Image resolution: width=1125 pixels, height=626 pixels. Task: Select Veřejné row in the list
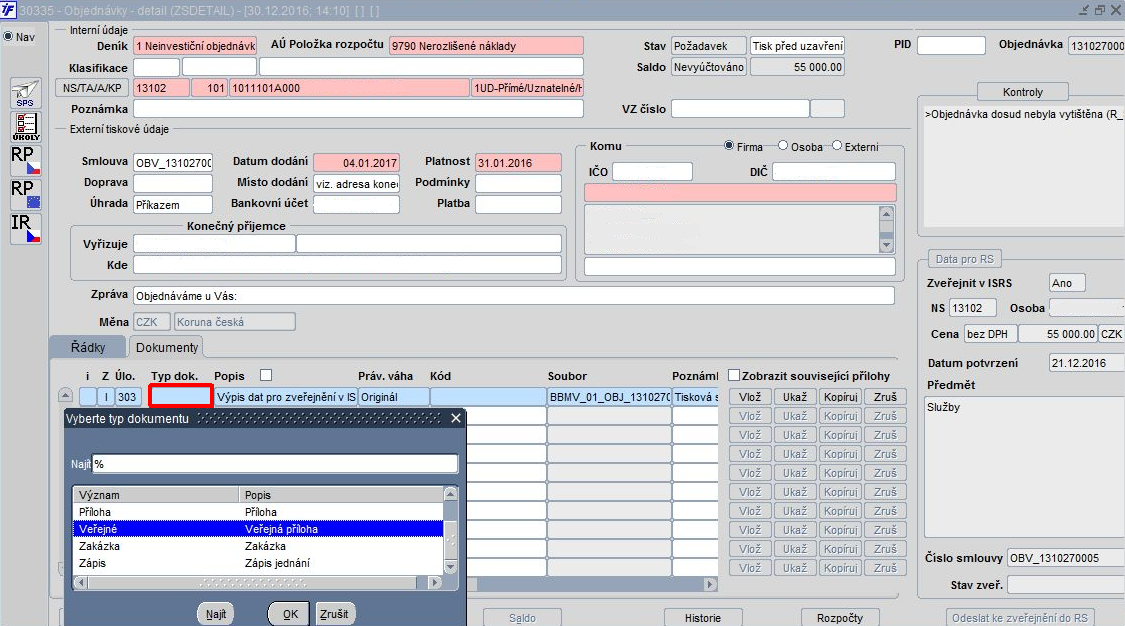pyautogui.click(x=258, y=529)
